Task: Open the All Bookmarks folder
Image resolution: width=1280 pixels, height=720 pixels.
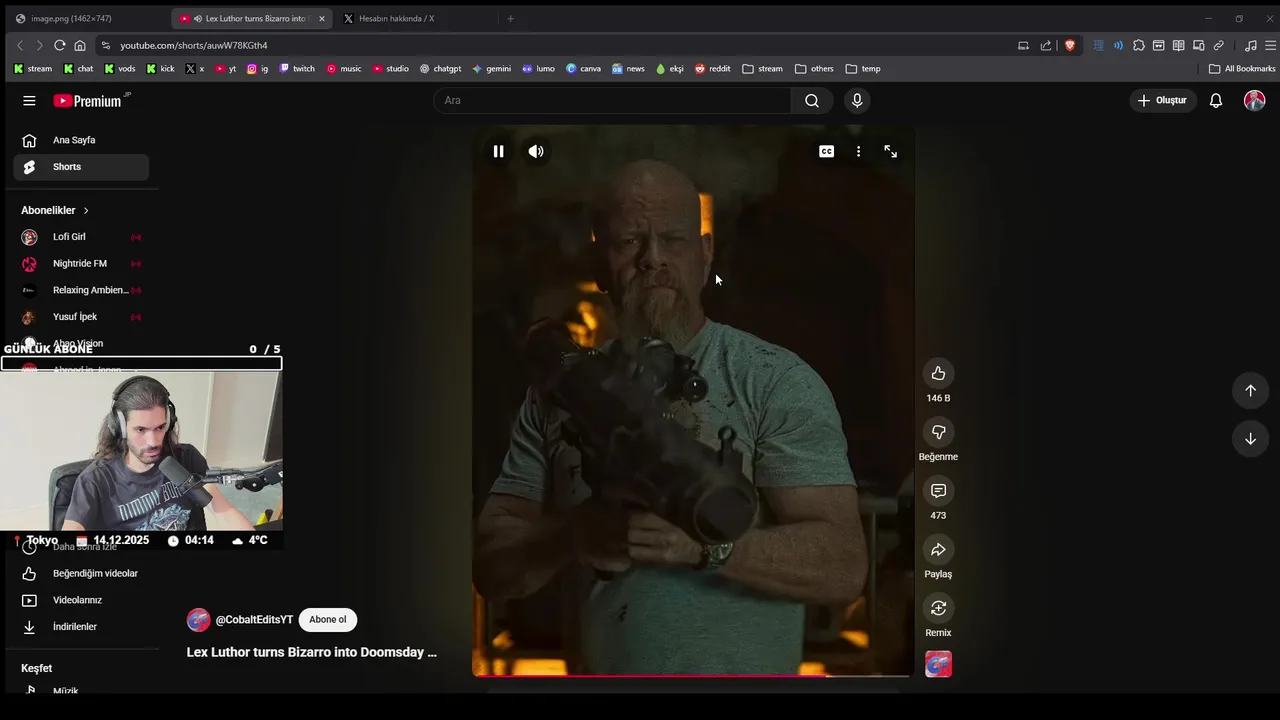Action: 1242,69
